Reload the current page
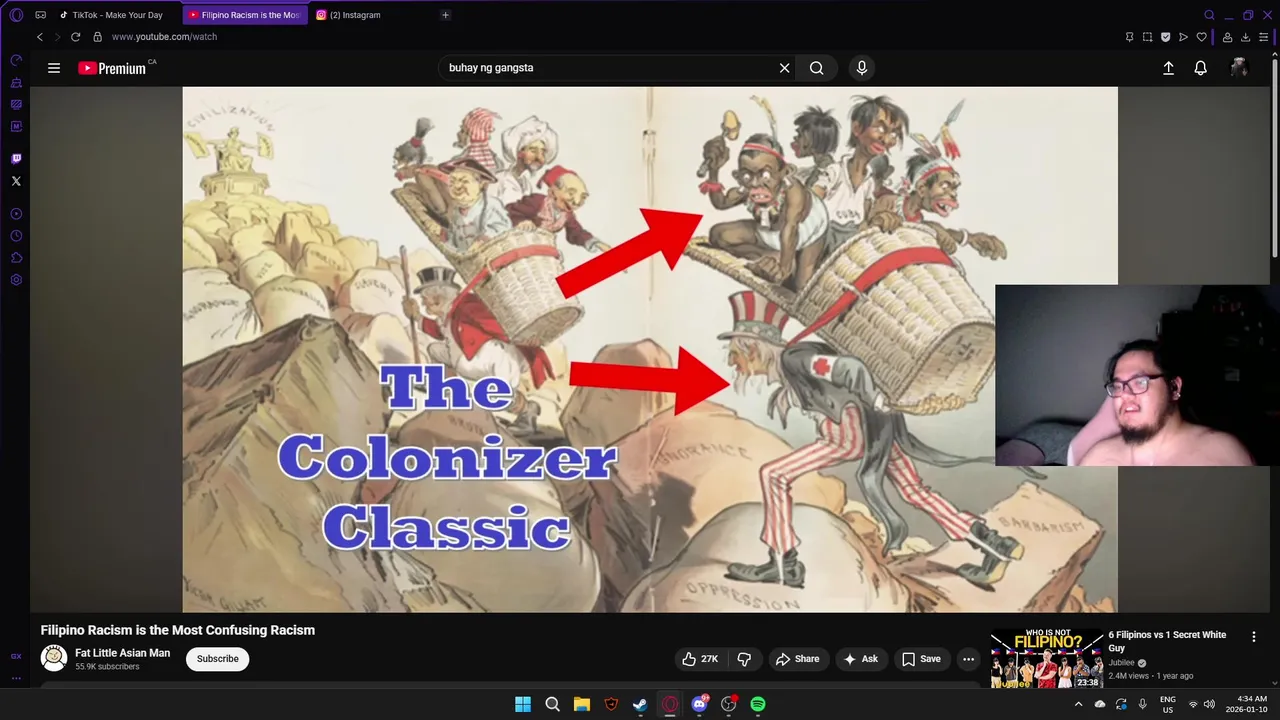Screen dimensions: 1280x720 (75, 37)
